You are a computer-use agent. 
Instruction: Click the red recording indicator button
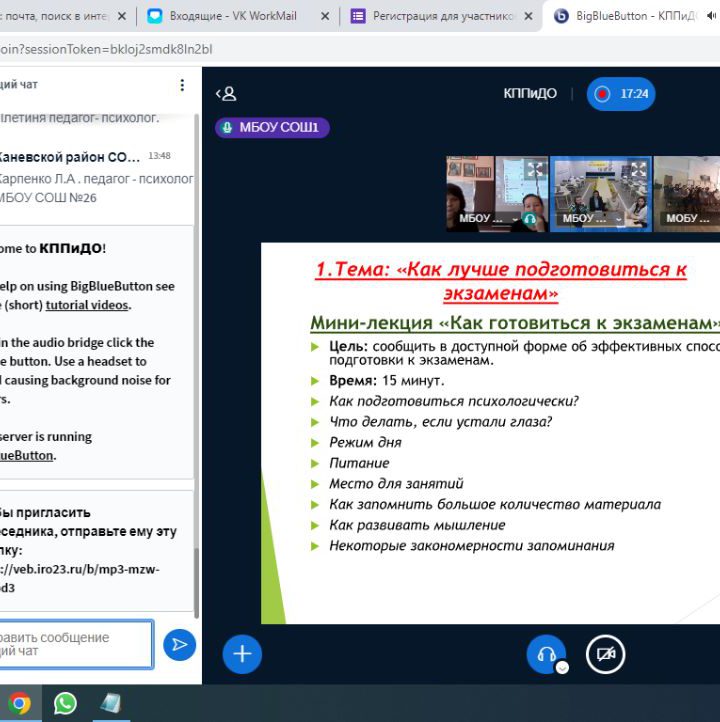click(621, 94)
